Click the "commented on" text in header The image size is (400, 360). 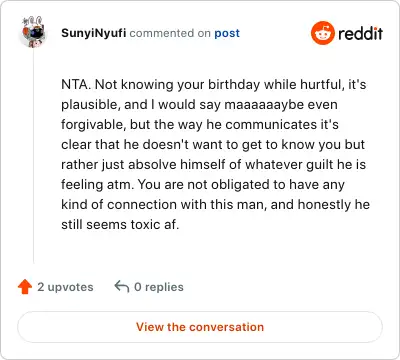(x=170, y=33)
